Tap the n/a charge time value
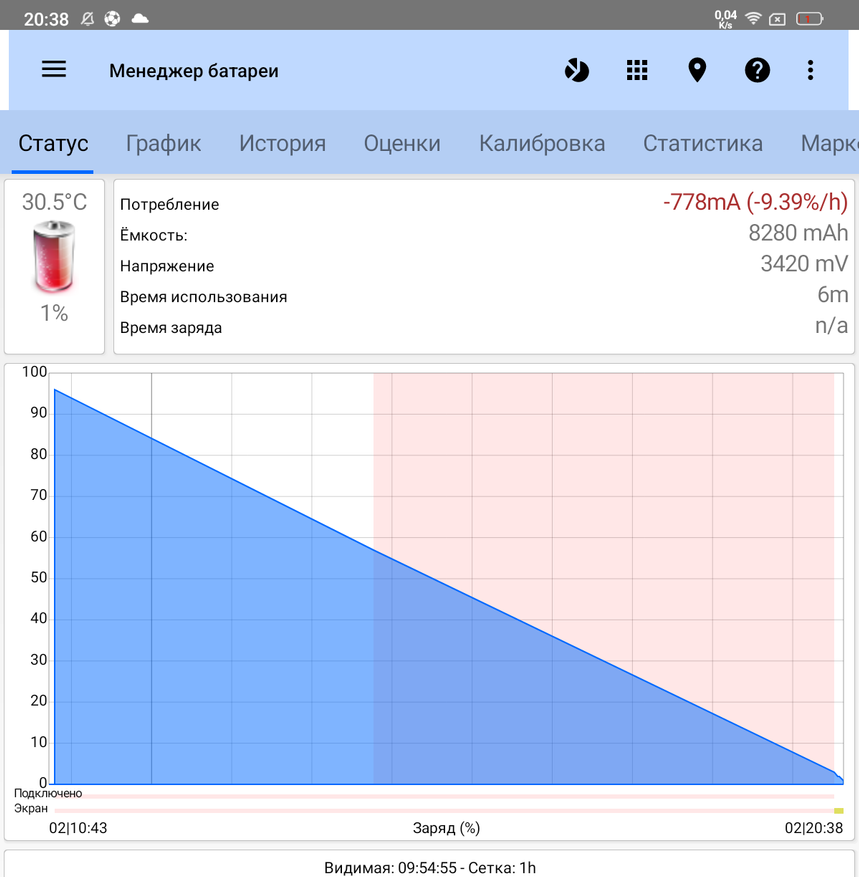 pyautogui.click(x=831, y=325)
